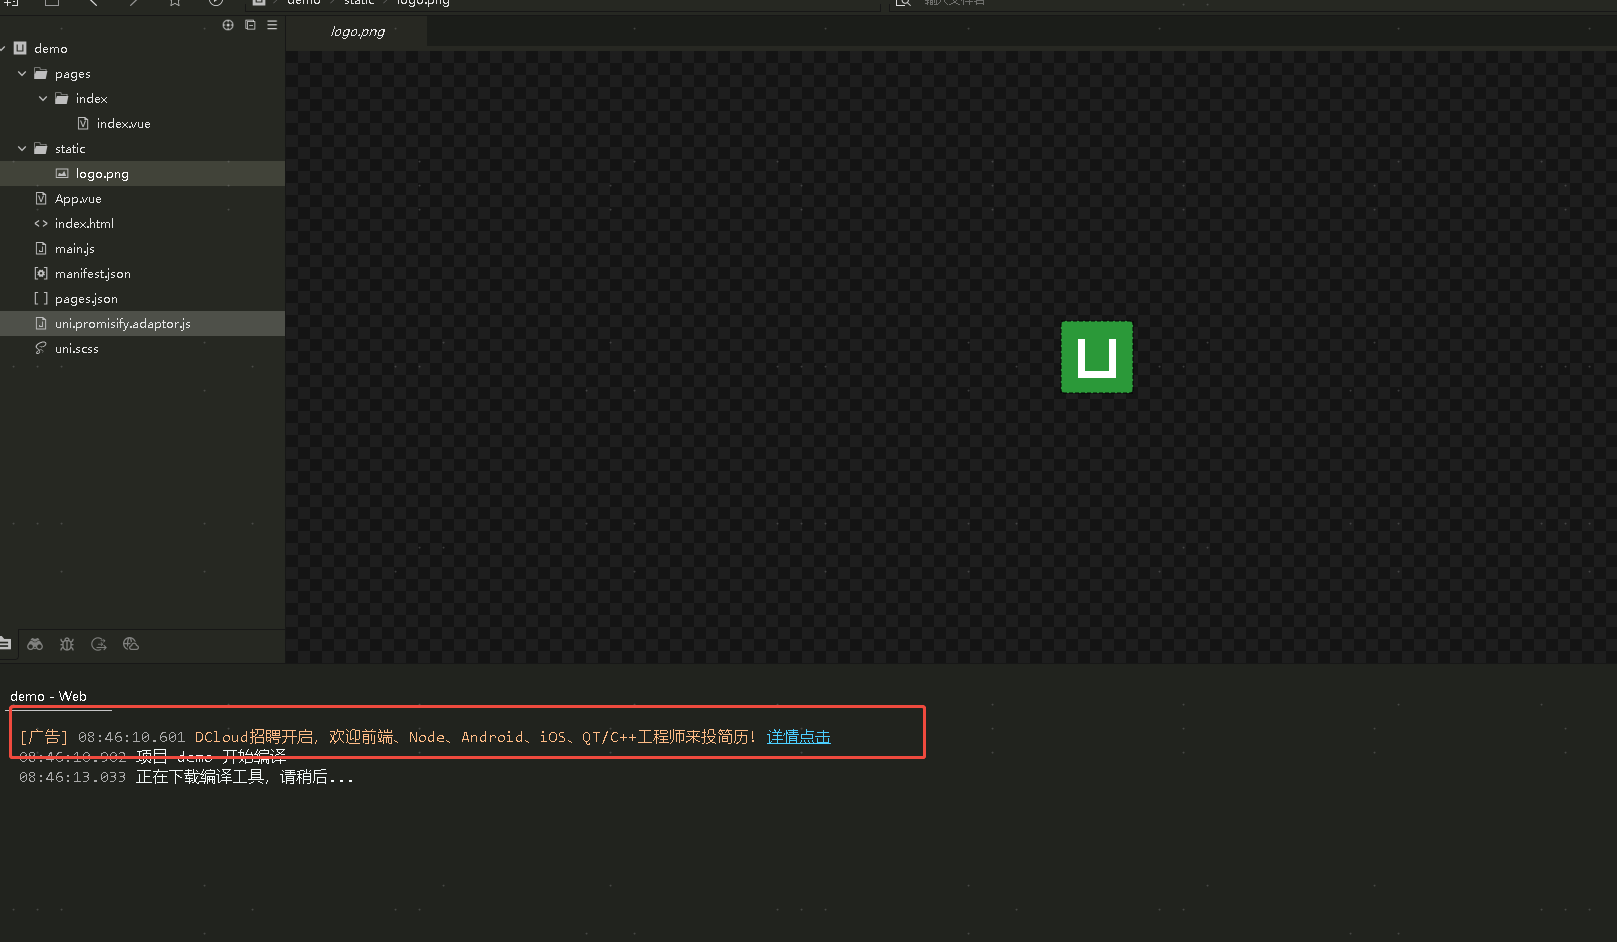Click the demo project U icon
The height and width of the screenshot is (942, 1617).
20,48
